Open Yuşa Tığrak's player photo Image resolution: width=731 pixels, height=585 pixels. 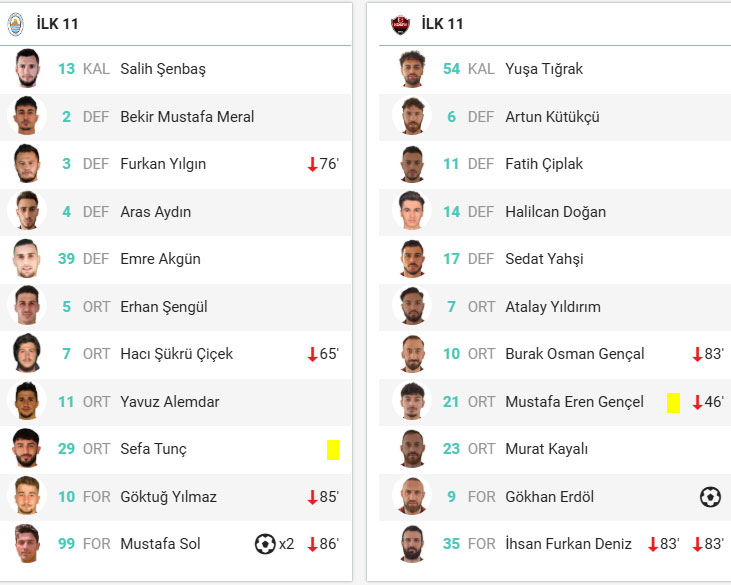click(411, 69)
